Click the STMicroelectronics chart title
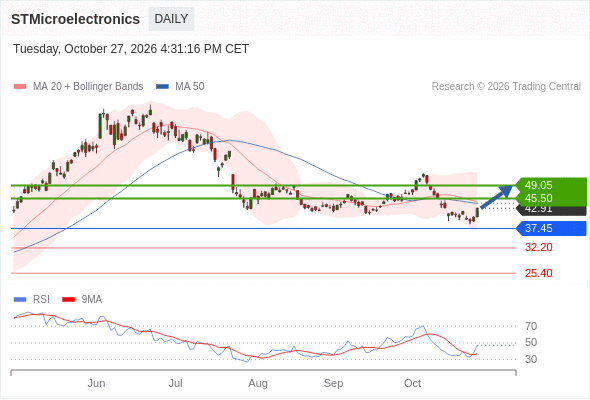This screenshot has width=590, height=400. (75, 19)
